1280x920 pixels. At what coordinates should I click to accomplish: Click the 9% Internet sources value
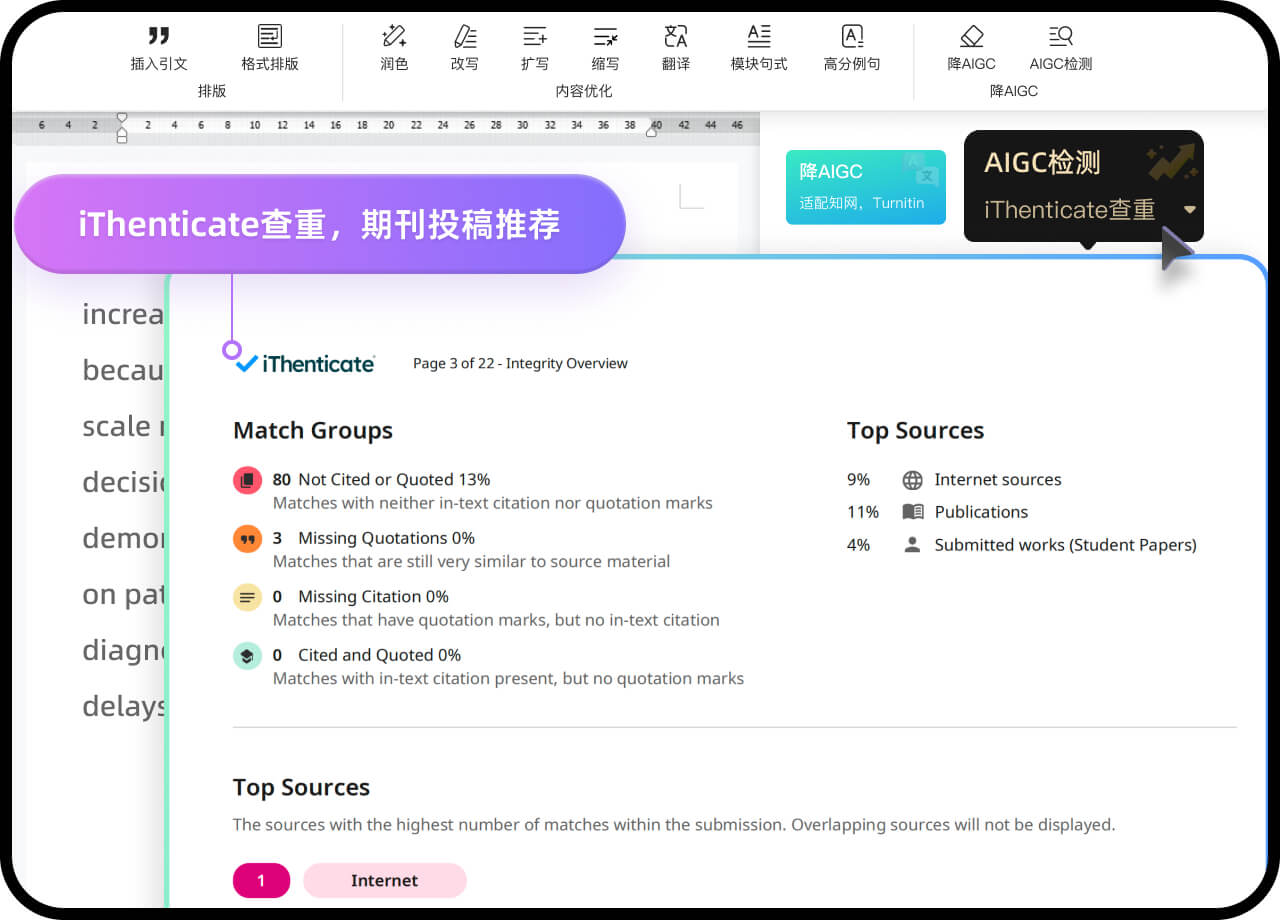(x=858, y=480)
